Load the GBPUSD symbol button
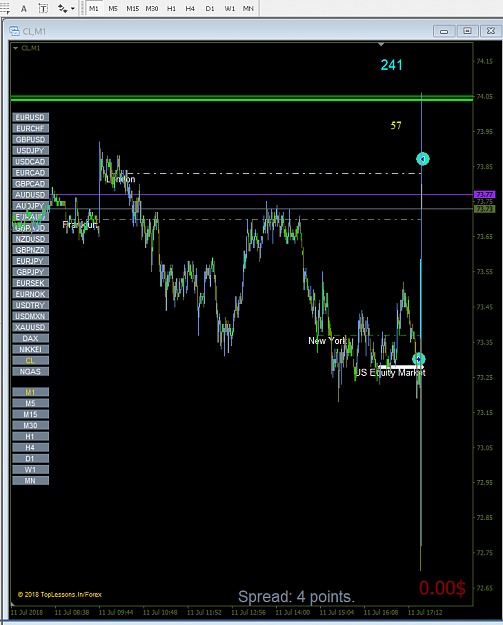Screen dimensions: 503x625 (30, 140)
